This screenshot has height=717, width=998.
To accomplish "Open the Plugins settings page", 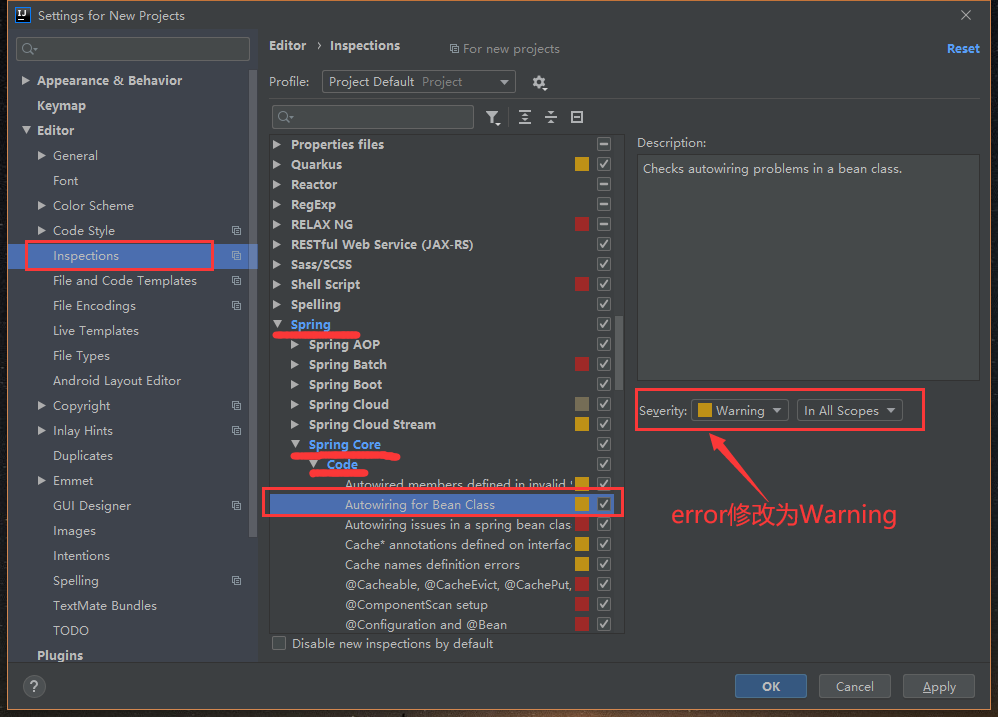I will tap(60, 655).
